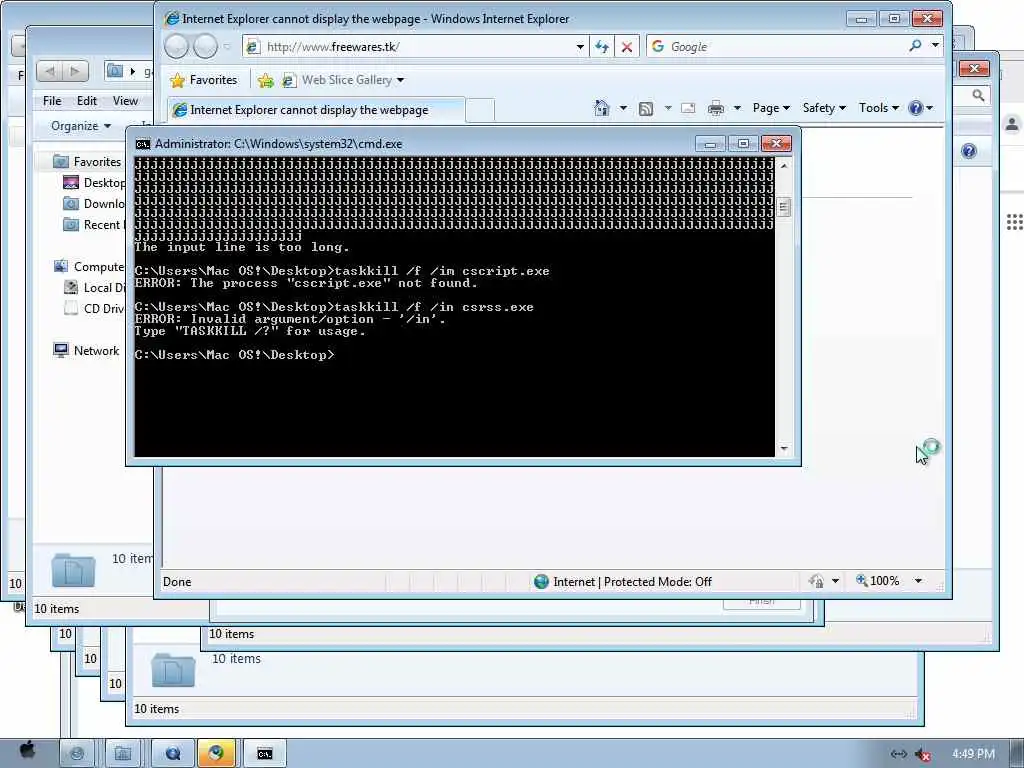The width and height of the screenshot is (1024, 768).
Task: Click the Internet Explorer Back button
Action: coord(176,46)
